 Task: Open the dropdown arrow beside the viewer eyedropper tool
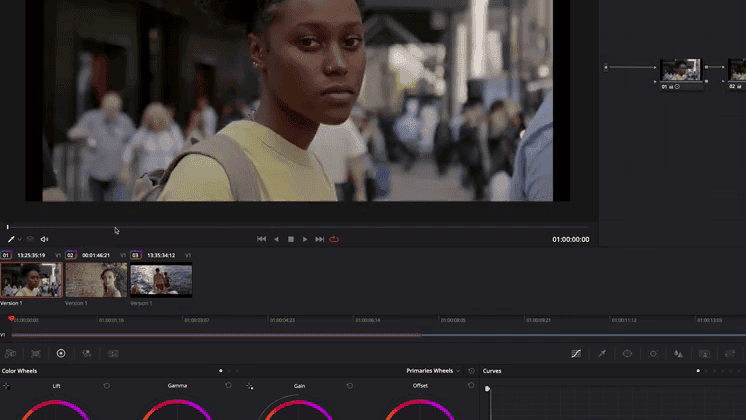click(20, 239)
